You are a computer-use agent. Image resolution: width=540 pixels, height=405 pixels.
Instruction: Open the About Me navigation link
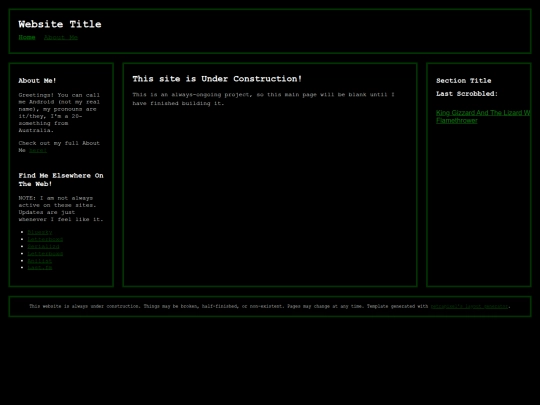pyautogui.click(x=61, y=37)
